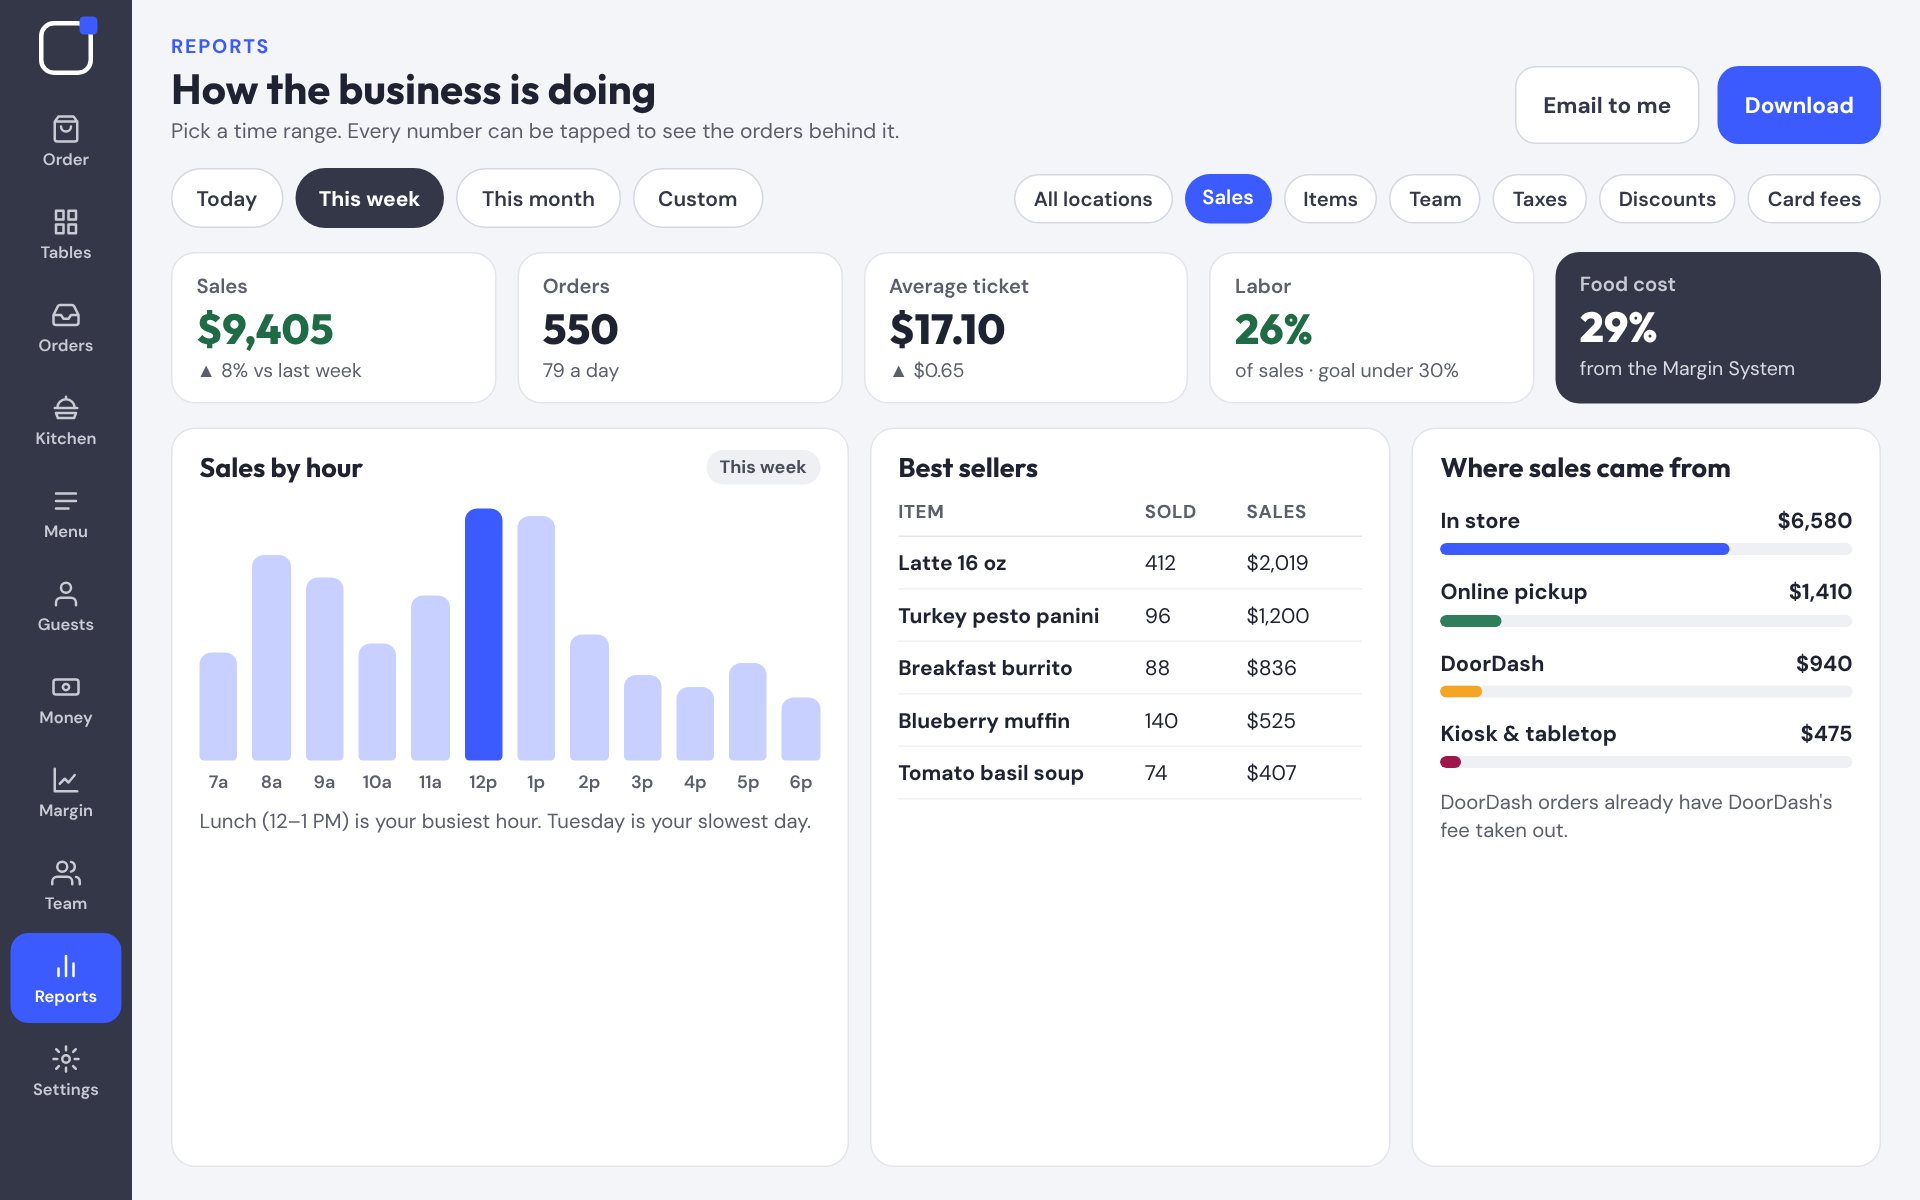The width and height of the screenshot is (1920, 1200).
Task: Open the 550 Orders figure
Action: click(x=580, y=329)
